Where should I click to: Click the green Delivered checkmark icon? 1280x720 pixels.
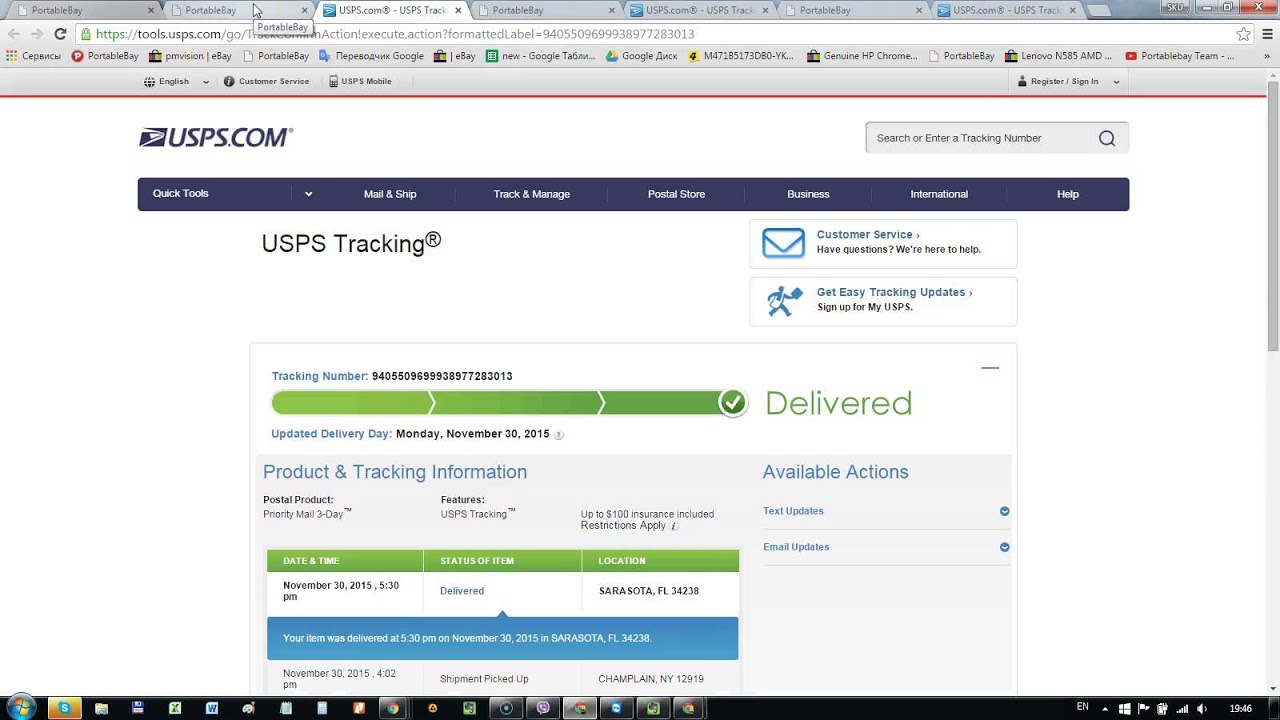click(x=733, y=403)
